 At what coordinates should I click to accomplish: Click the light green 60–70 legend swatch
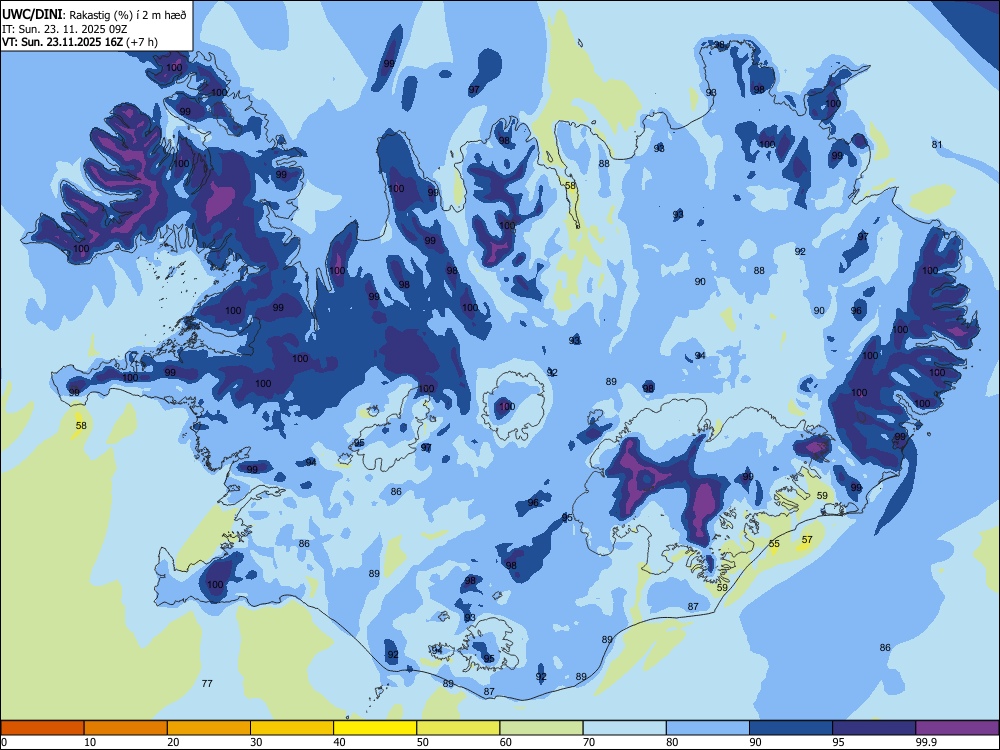point(541,728)
